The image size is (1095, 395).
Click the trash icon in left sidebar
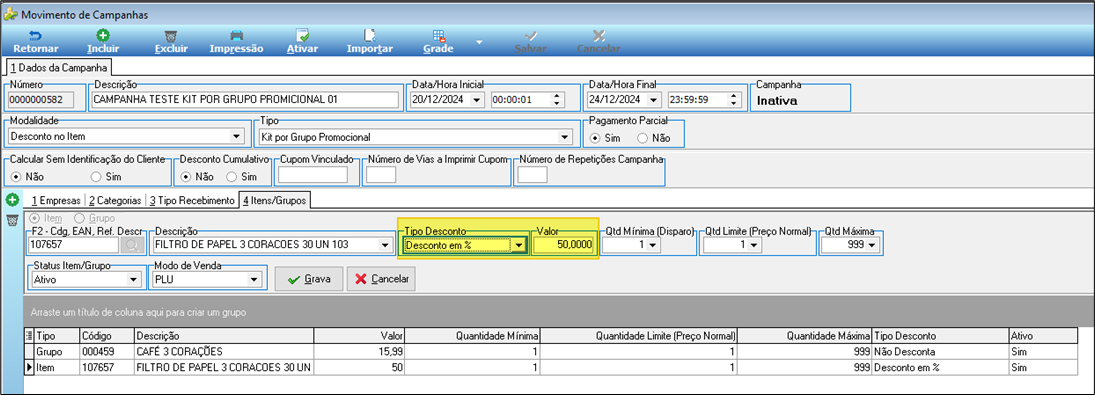(x=12, y=221)
